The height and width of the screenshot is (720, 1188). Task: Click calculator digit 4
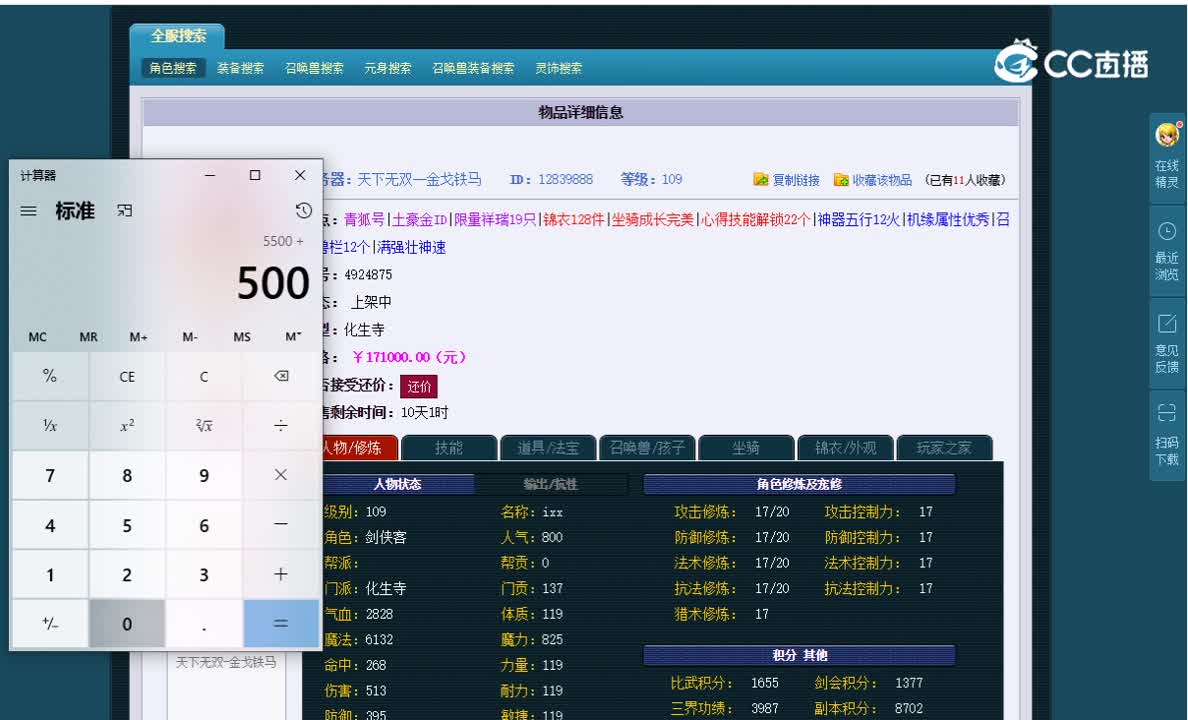pyautogui.click(x=50, y=524)
